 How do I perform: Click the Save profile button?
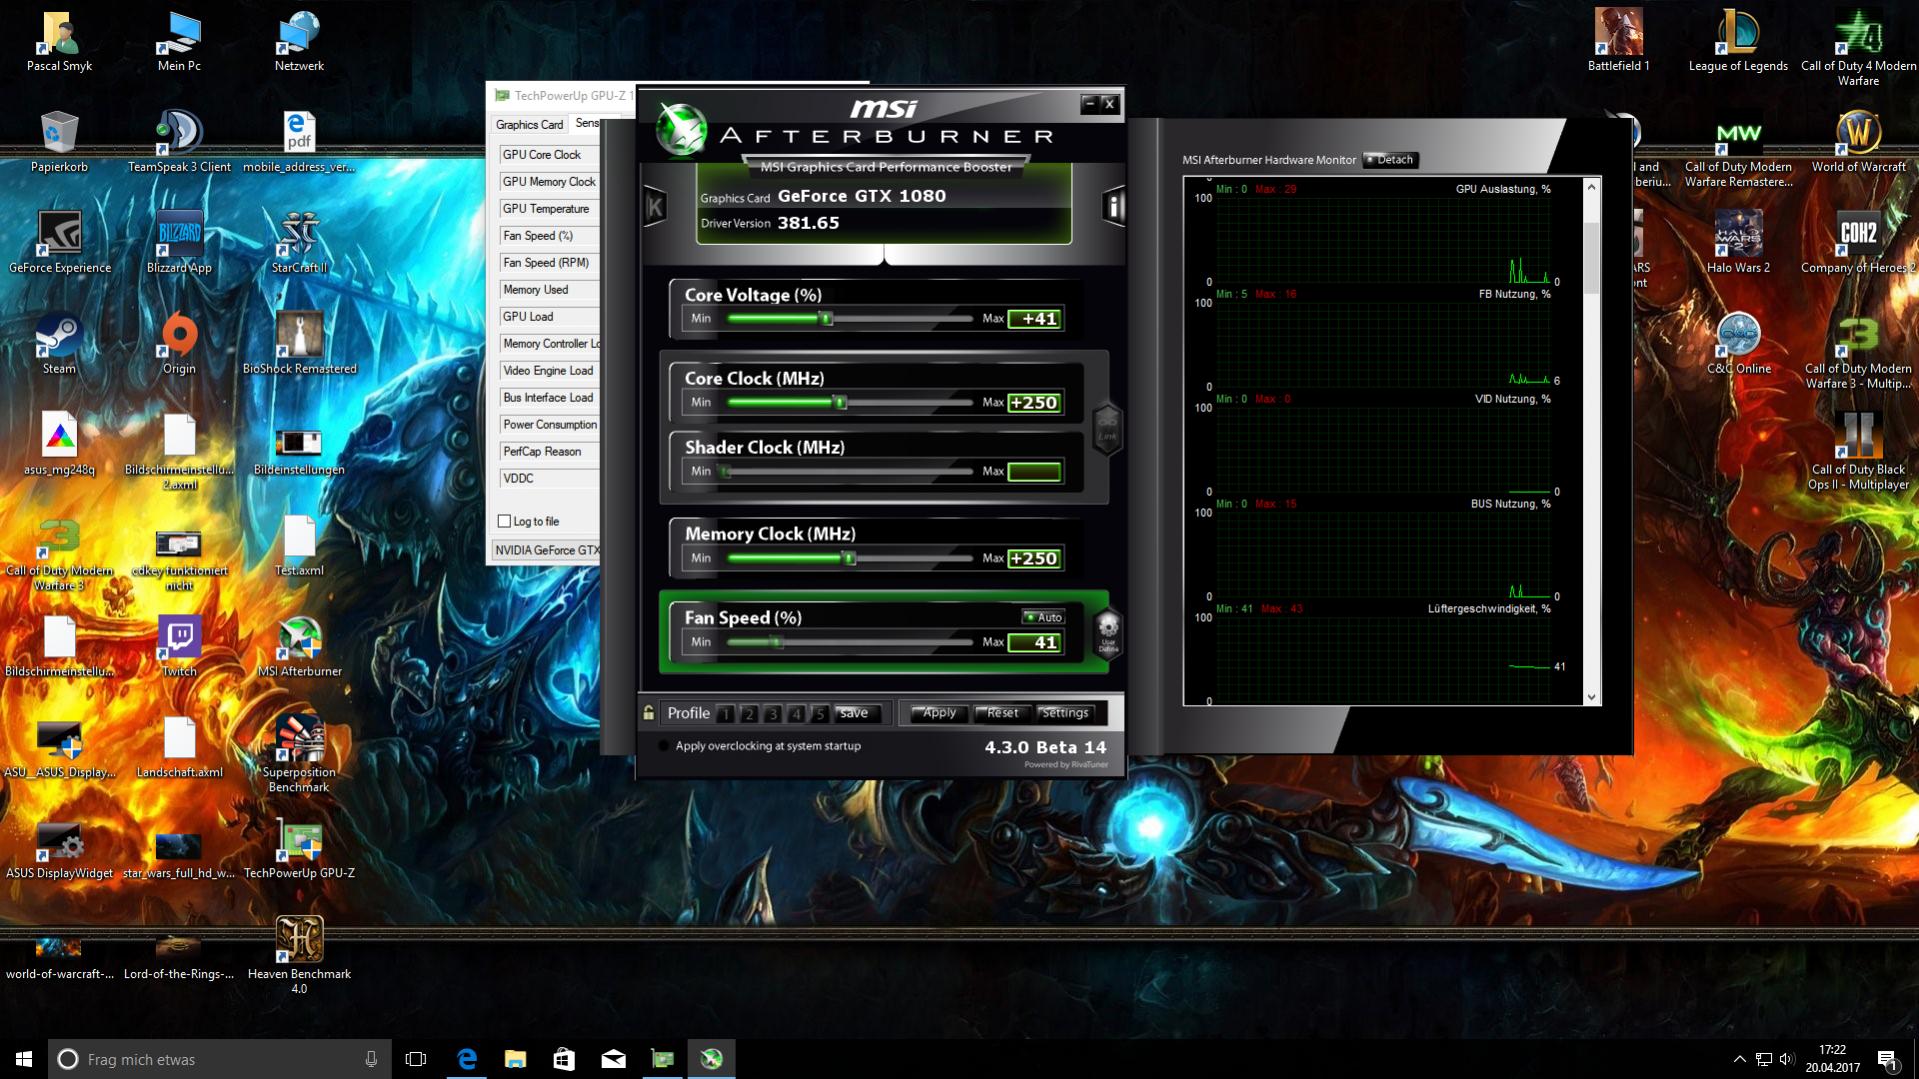pyautogui.click(x=856, y=713)
